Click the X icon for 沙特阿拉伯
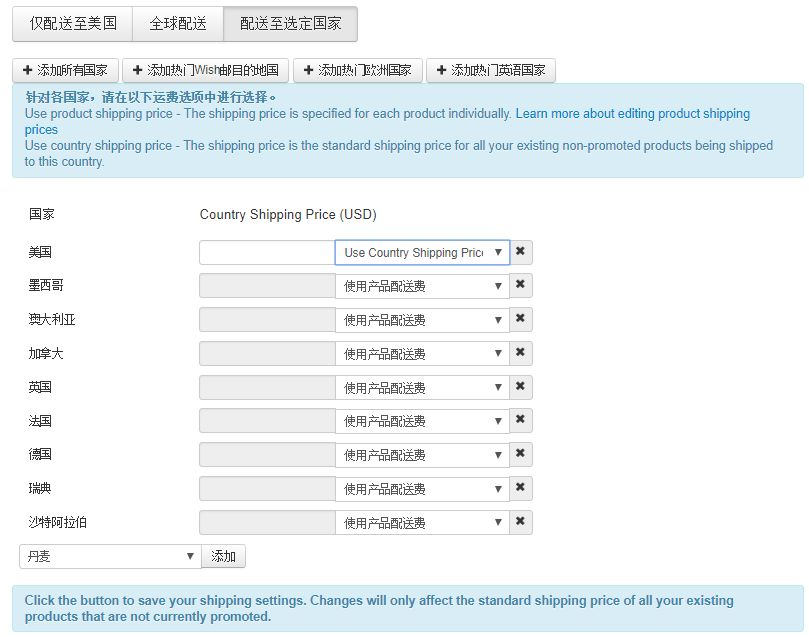Screen dimensions: 809x637 [520, 522]
